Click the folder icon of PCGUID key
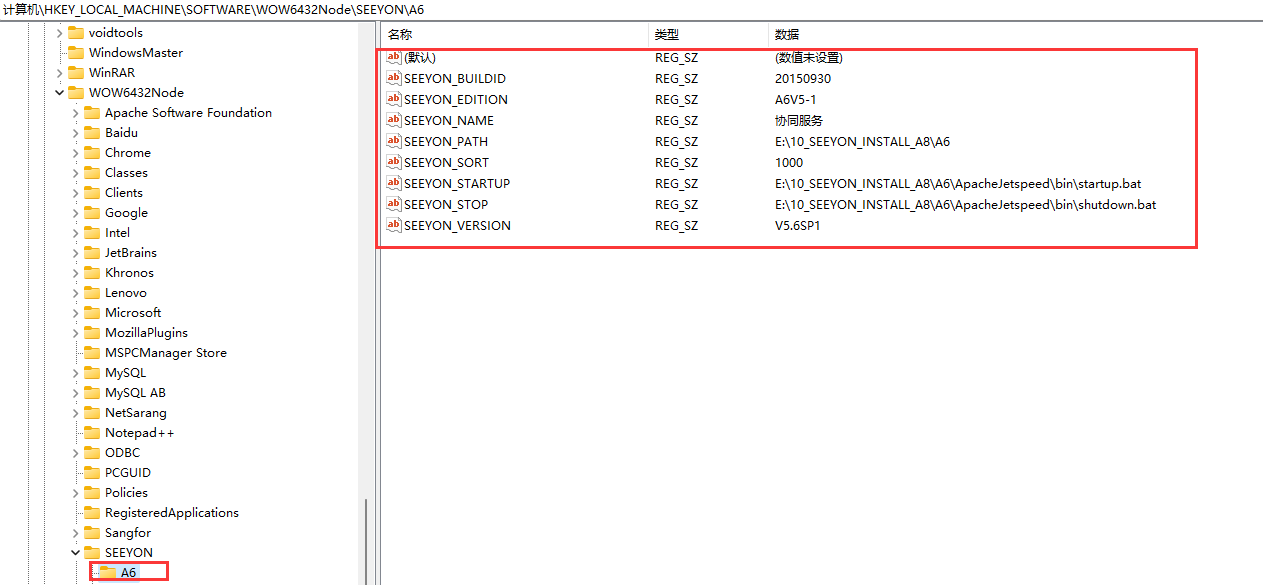The height and width of the screenshot is (585, 1263). pos(92,472)
